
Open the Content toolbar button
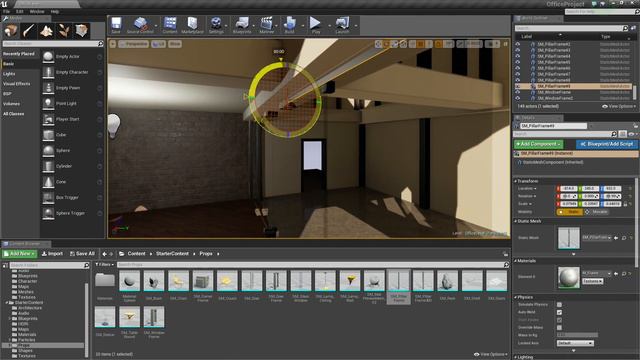170,24
